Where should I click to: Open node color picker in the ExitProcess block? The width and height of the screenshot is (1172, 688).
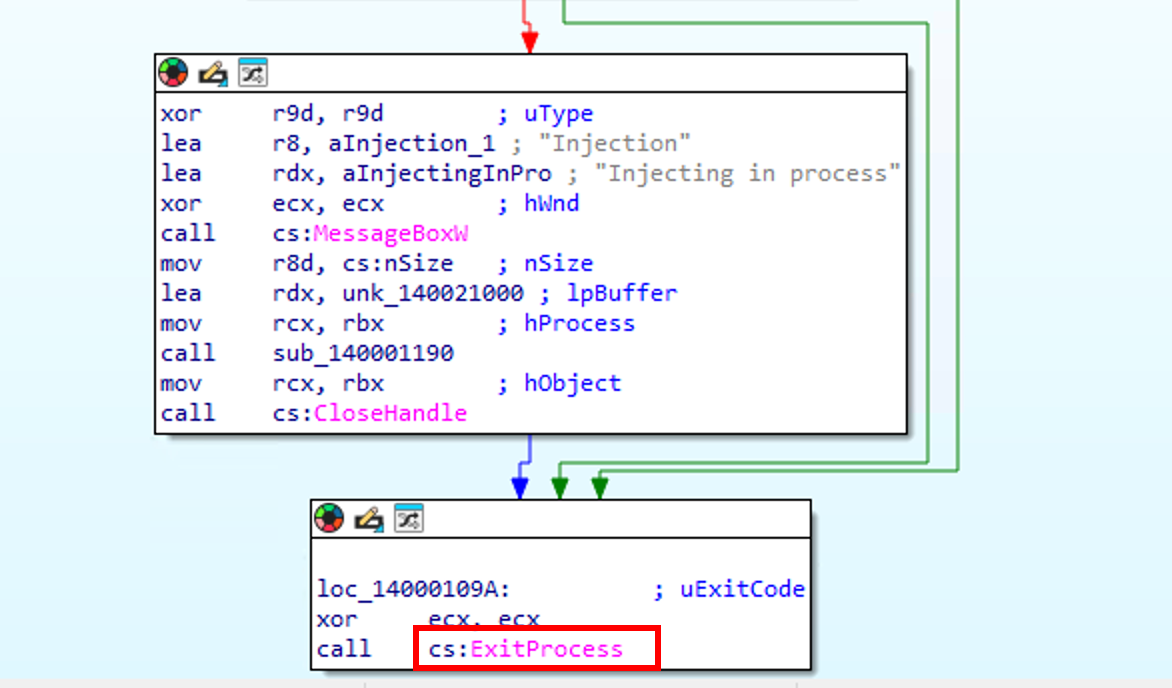[329, 518]
